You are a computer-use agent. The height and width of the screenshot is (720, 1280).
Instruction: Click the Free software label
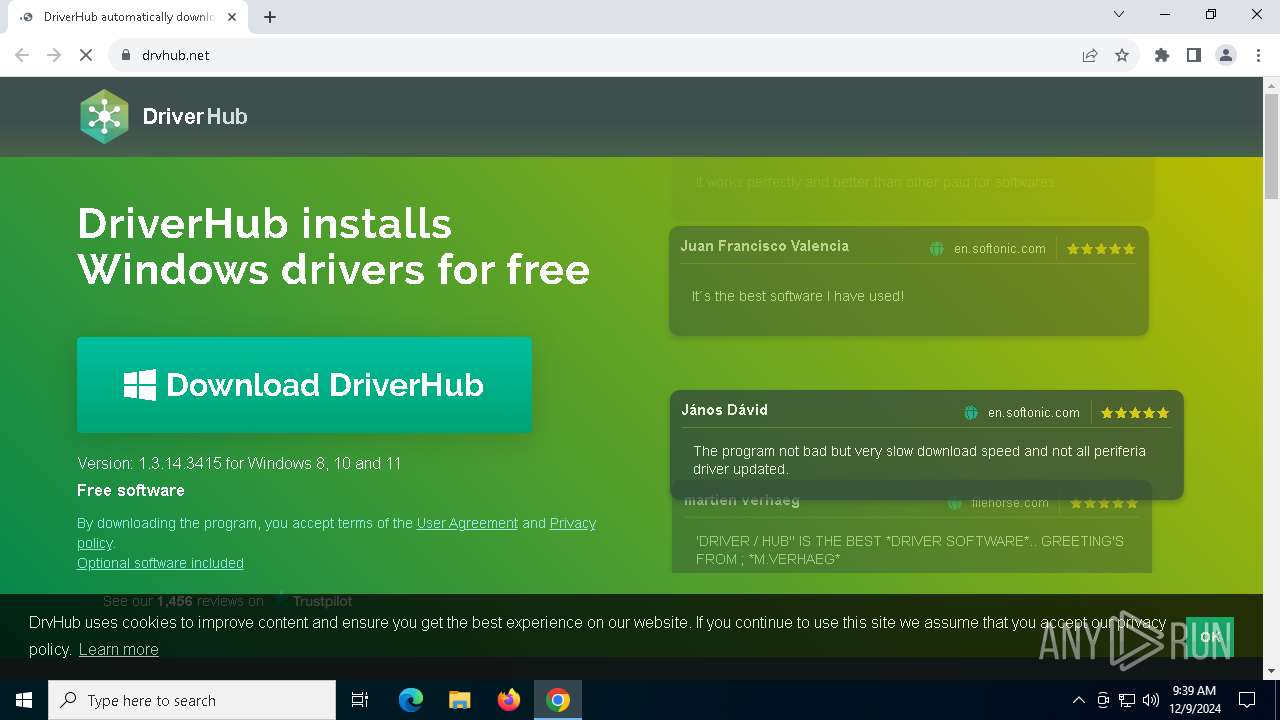coord(131,490)
